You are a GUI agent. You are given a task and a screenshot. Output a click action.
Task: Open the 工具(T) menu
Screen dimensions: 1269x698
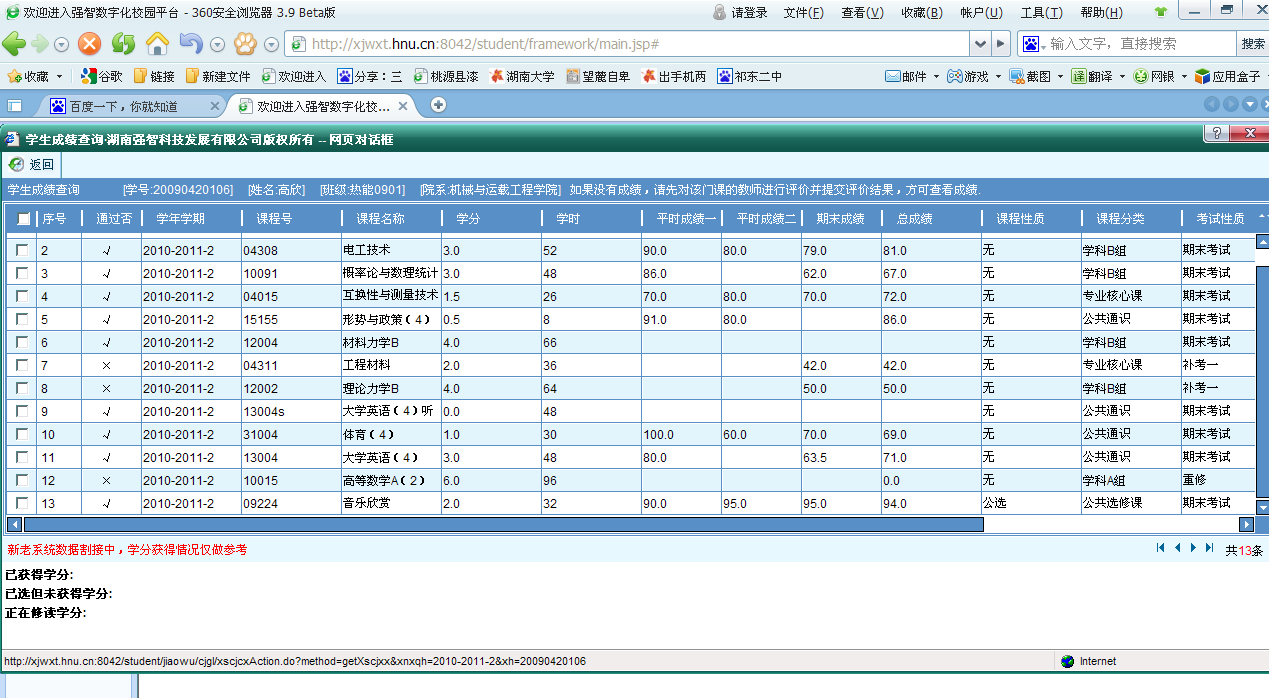[x=1038, y=13]
